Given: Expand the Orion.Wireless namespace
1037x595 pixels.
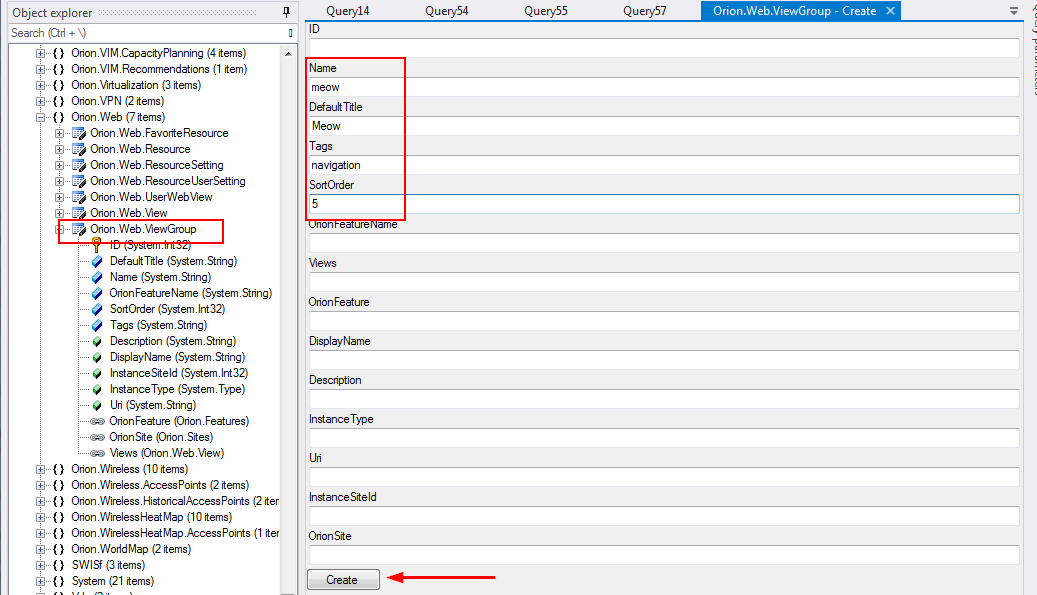Looking at the screenshot, I should [x=40, y=469].
